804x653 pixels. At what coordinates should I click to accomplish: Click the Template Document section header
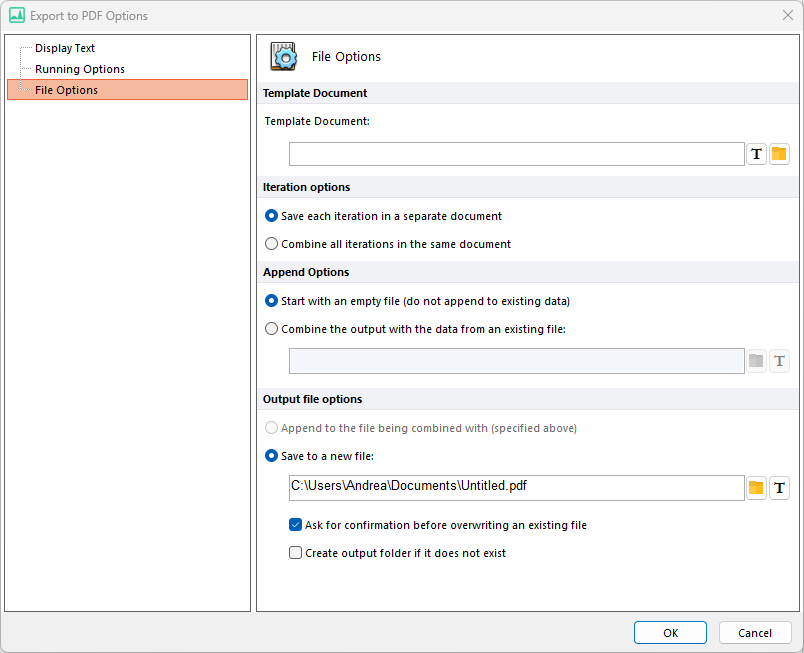(528, 93)
